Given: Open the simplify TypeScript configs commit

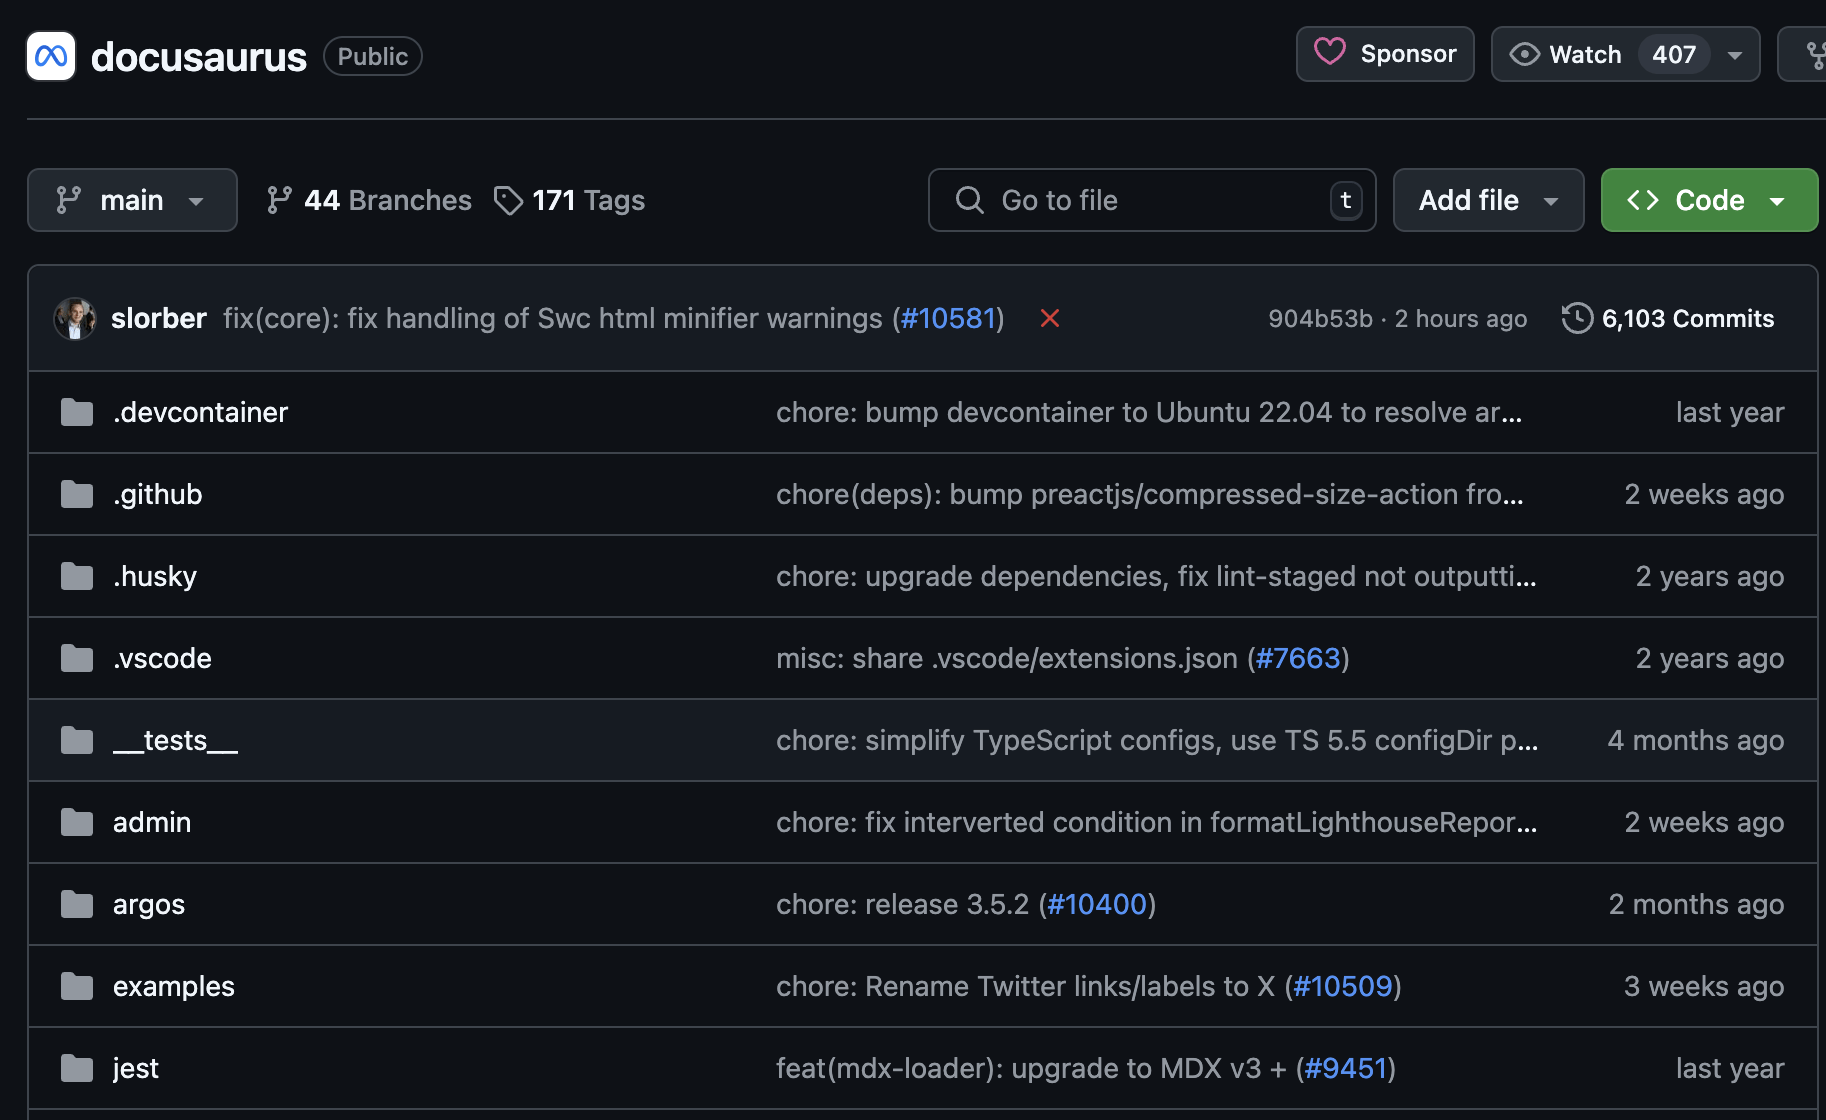Looking at the screenshot, I should (1157, 740).
